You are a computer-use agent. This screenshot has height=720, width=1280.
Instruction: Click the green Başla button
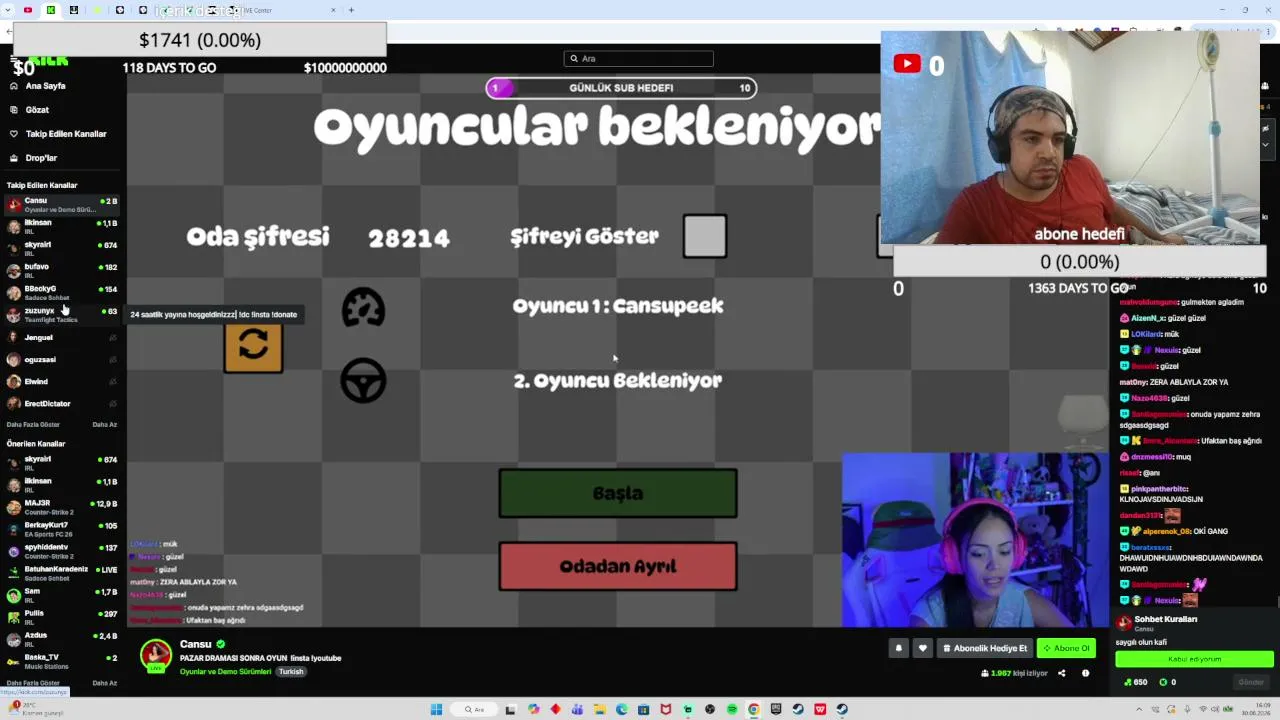point(618,493)
